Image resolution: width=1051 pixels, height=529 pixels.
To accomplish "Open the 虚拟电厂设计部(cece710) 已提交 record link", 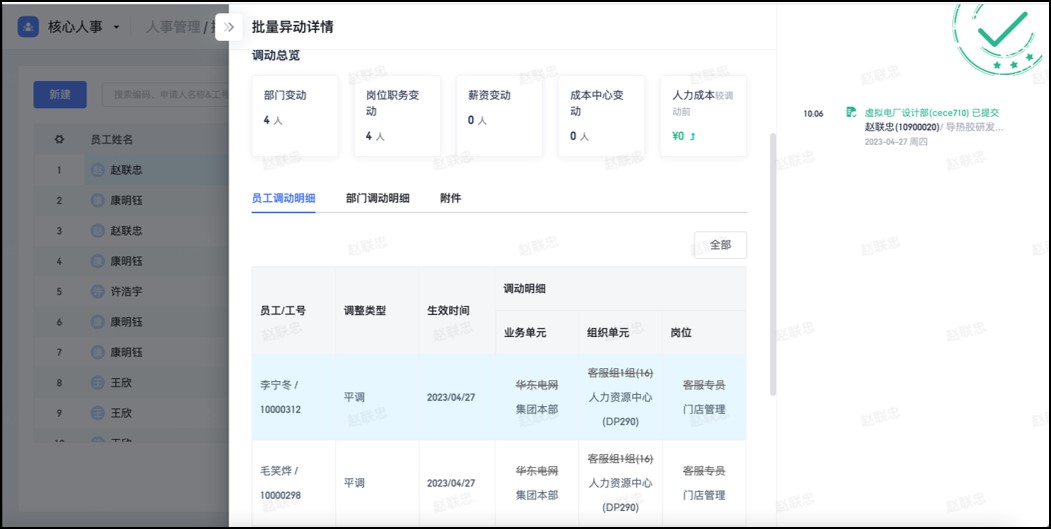I will pyautogui.click(x=931, y=113).
